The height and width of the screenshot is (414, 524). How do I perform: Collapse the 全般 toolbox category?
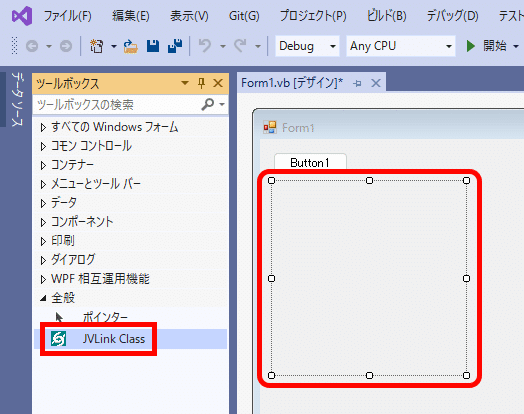pyautogui.click(x=43, y=298)
